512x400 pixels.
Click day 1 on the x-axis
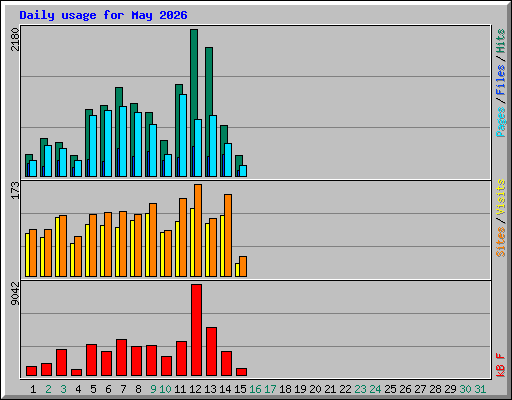pos(33,389)
